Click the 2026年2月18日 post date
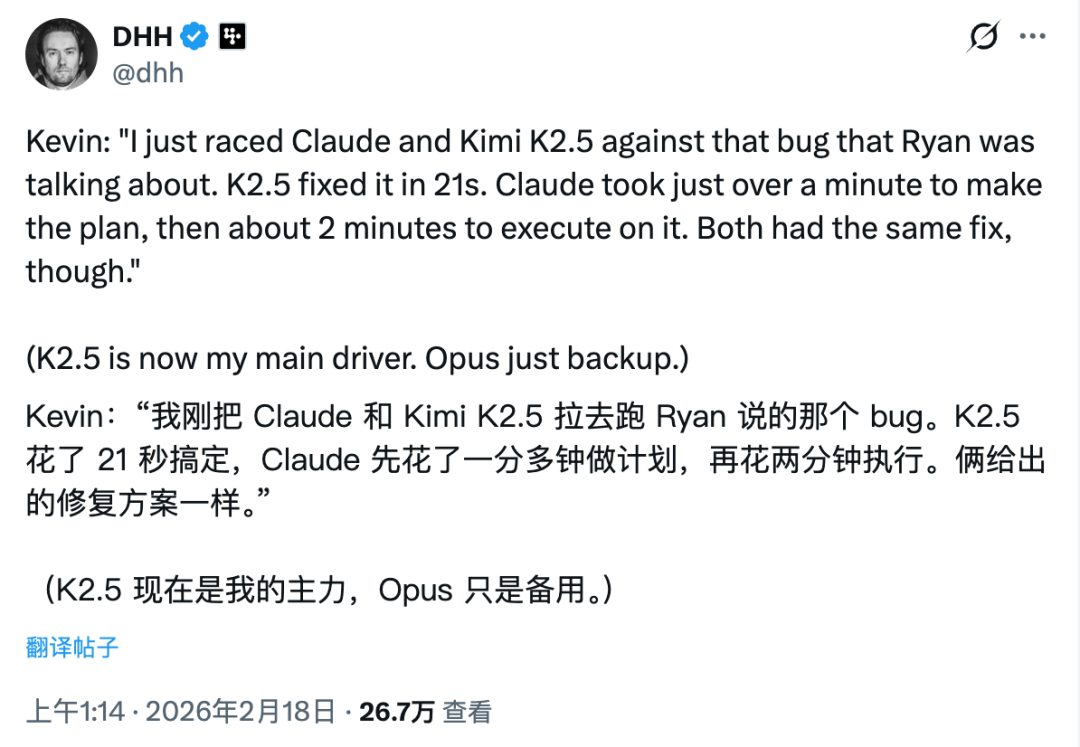 click(240, 712)
